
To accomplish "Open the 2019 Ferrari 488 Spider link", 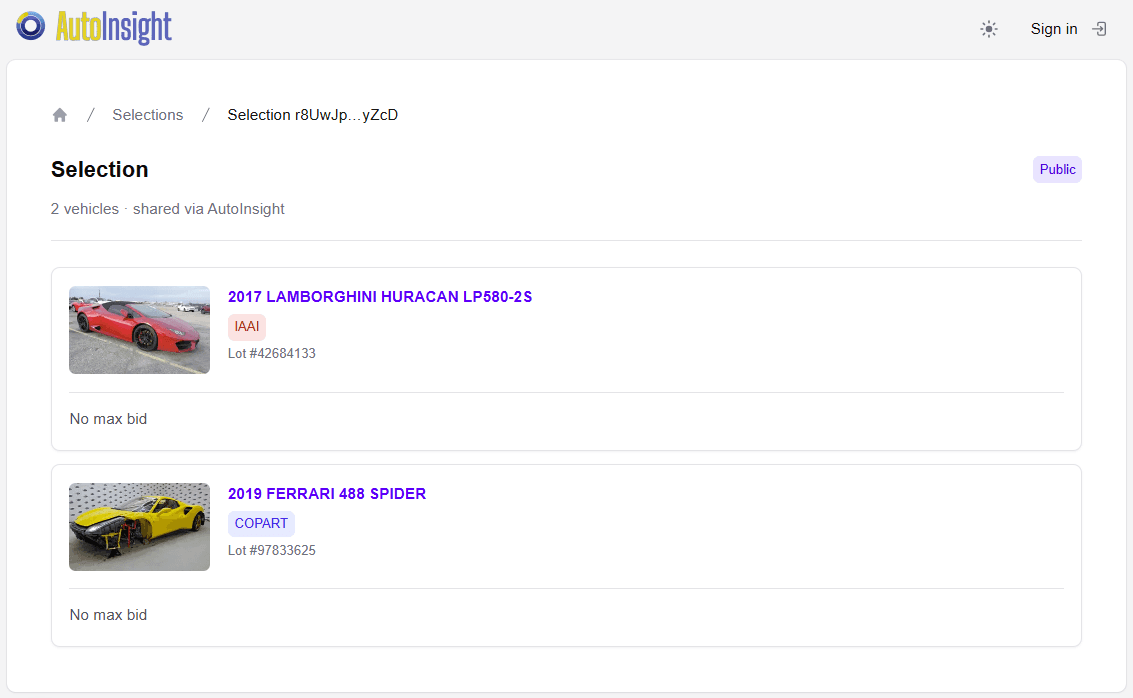I will click(x=327, y=494).
